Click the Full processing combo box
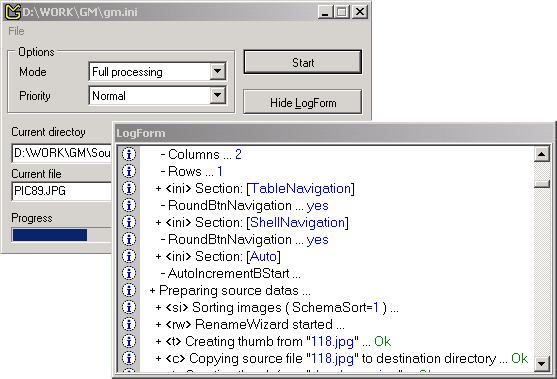 coord(157,72)
